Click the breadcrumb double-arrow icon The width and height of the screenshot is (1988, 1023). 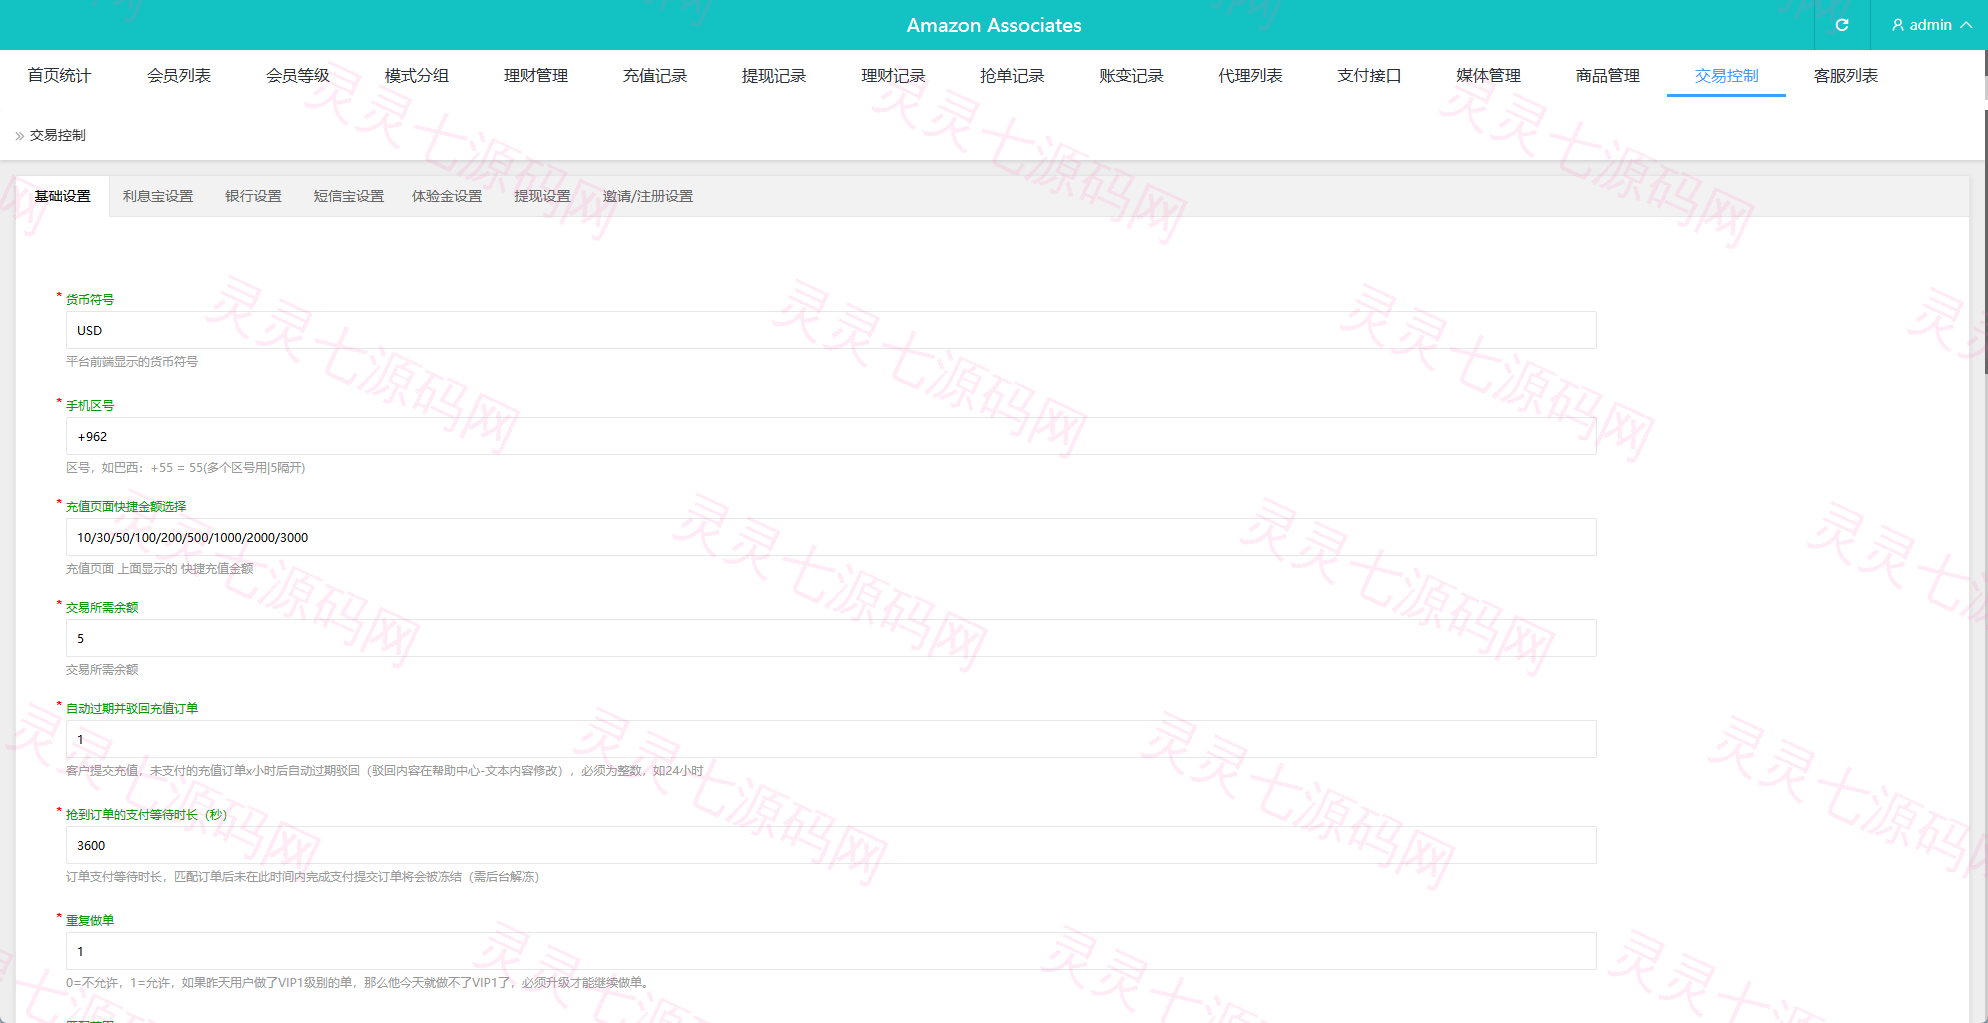click(19, 135)
